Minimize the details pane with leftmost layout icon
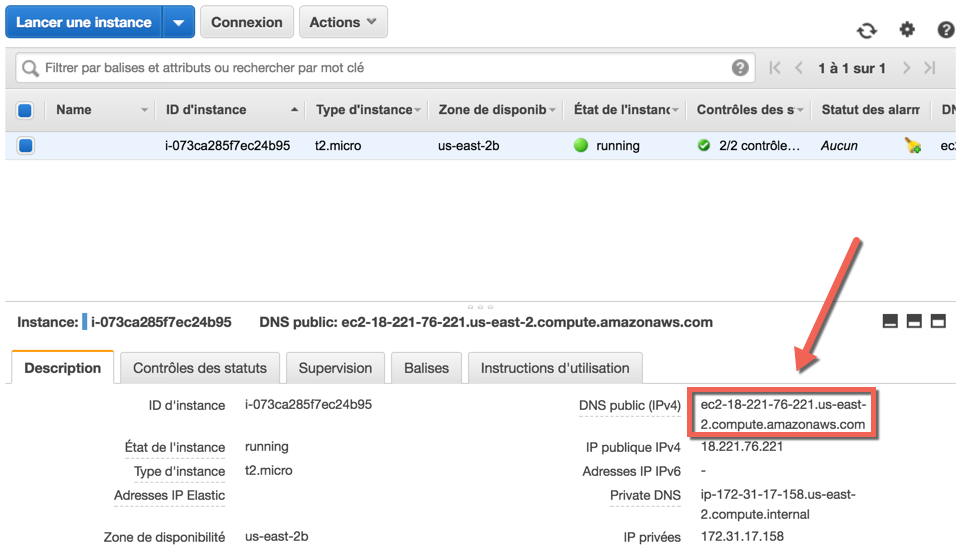This screenshot has height=546, width=962. point(890,321)
